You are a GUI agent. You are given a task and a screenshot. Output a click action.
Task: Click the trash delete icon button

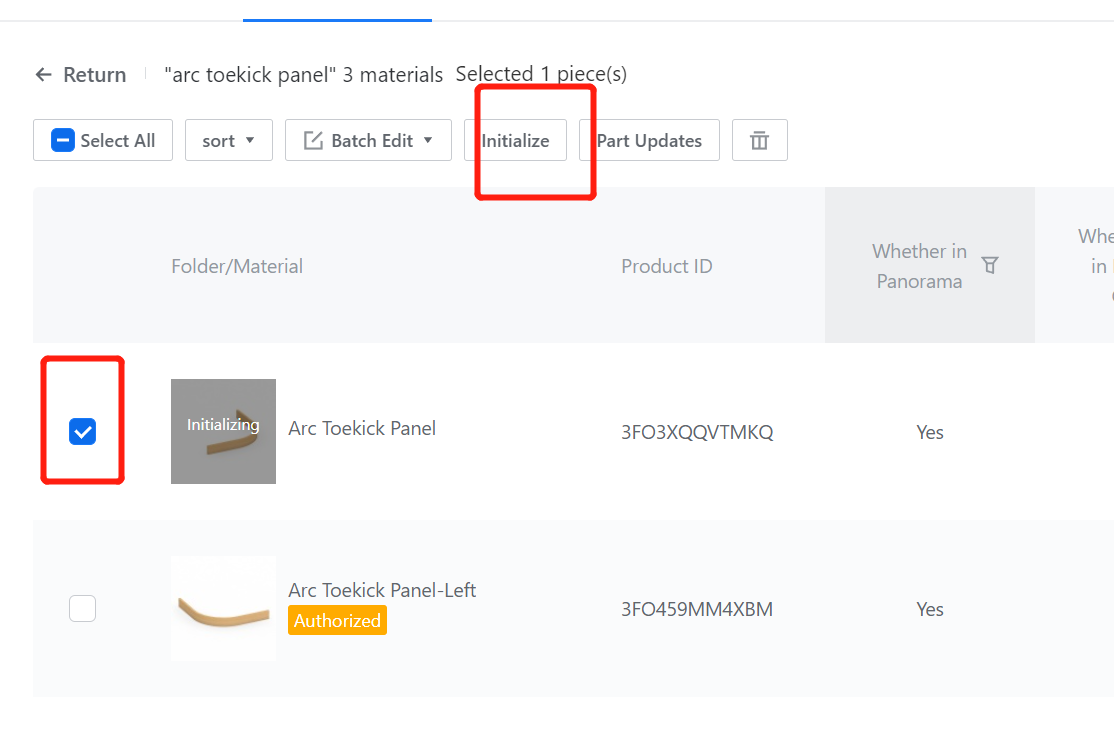(x=759, y=141)
